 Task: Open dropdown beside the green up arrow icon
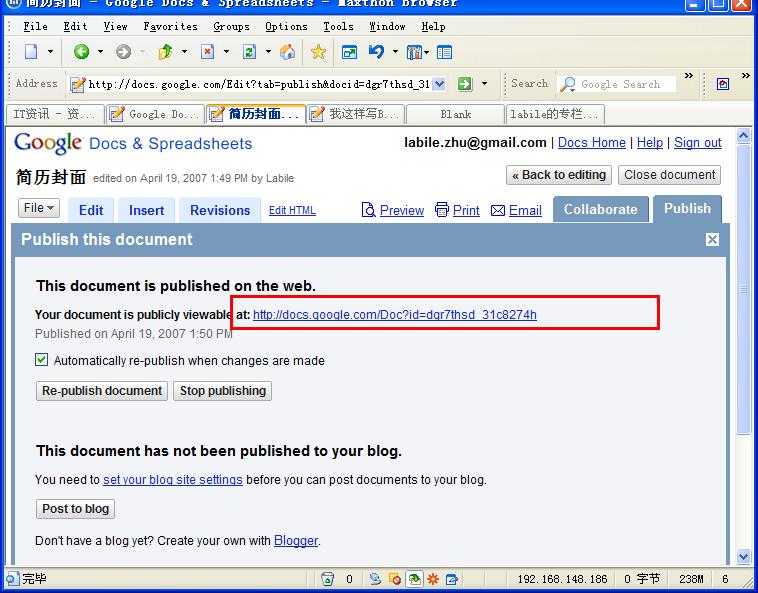click(184, 51)
